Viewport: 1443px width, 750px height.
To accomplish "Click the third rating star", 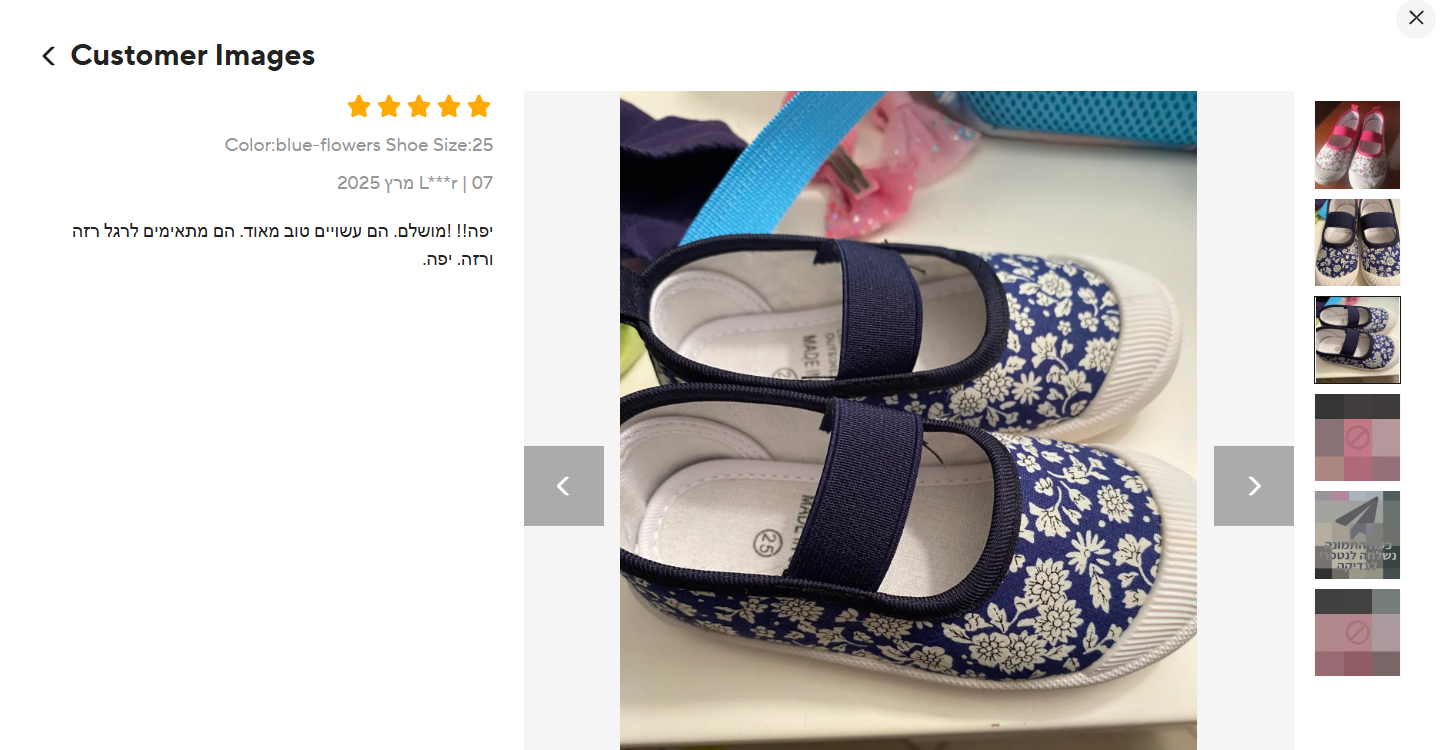I will click(419, 106).
